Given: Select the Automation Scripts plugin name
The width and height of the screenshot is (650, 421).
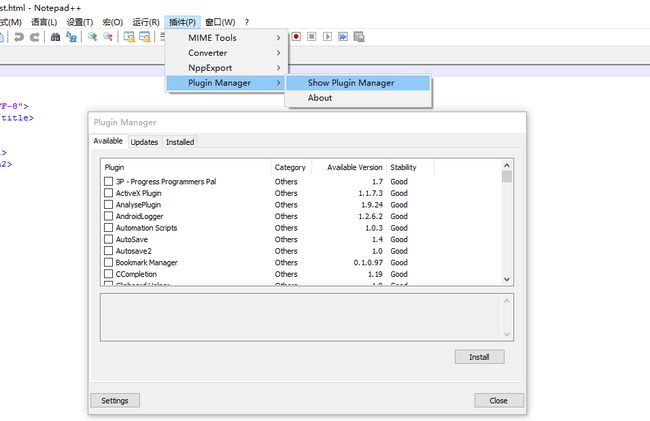Looking at the screenshot, I should tap(146, 228).
